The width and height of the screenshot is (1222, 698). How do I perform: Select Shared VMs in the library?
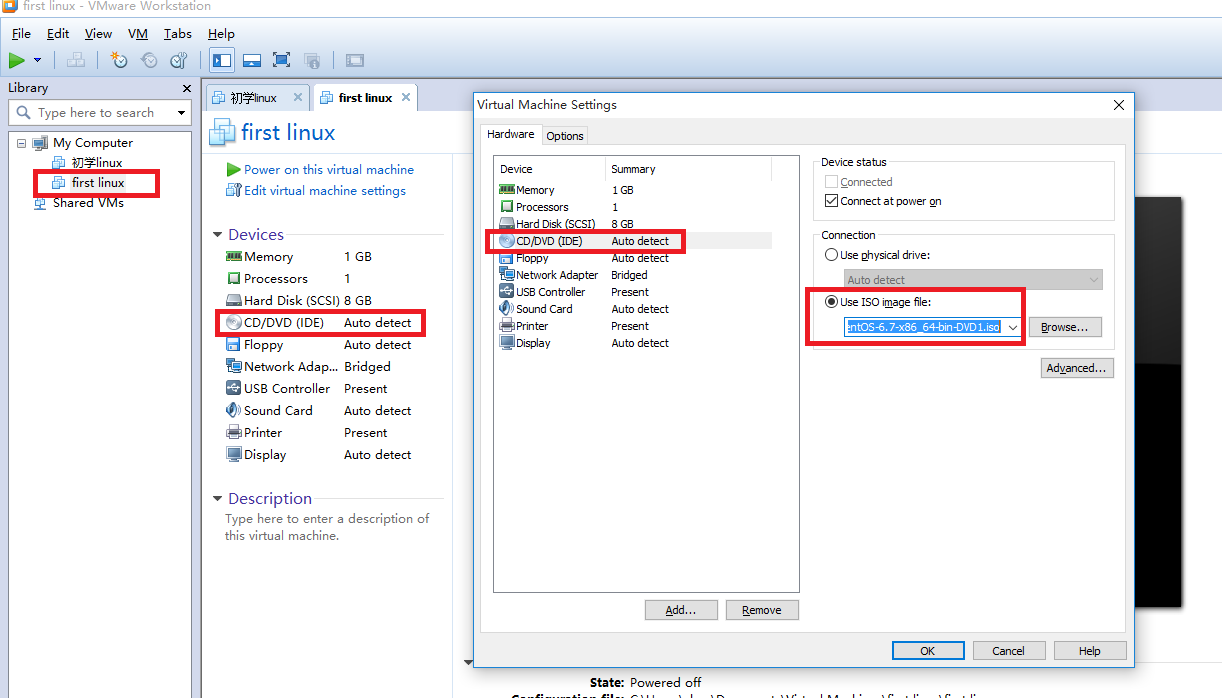[88, 203]
